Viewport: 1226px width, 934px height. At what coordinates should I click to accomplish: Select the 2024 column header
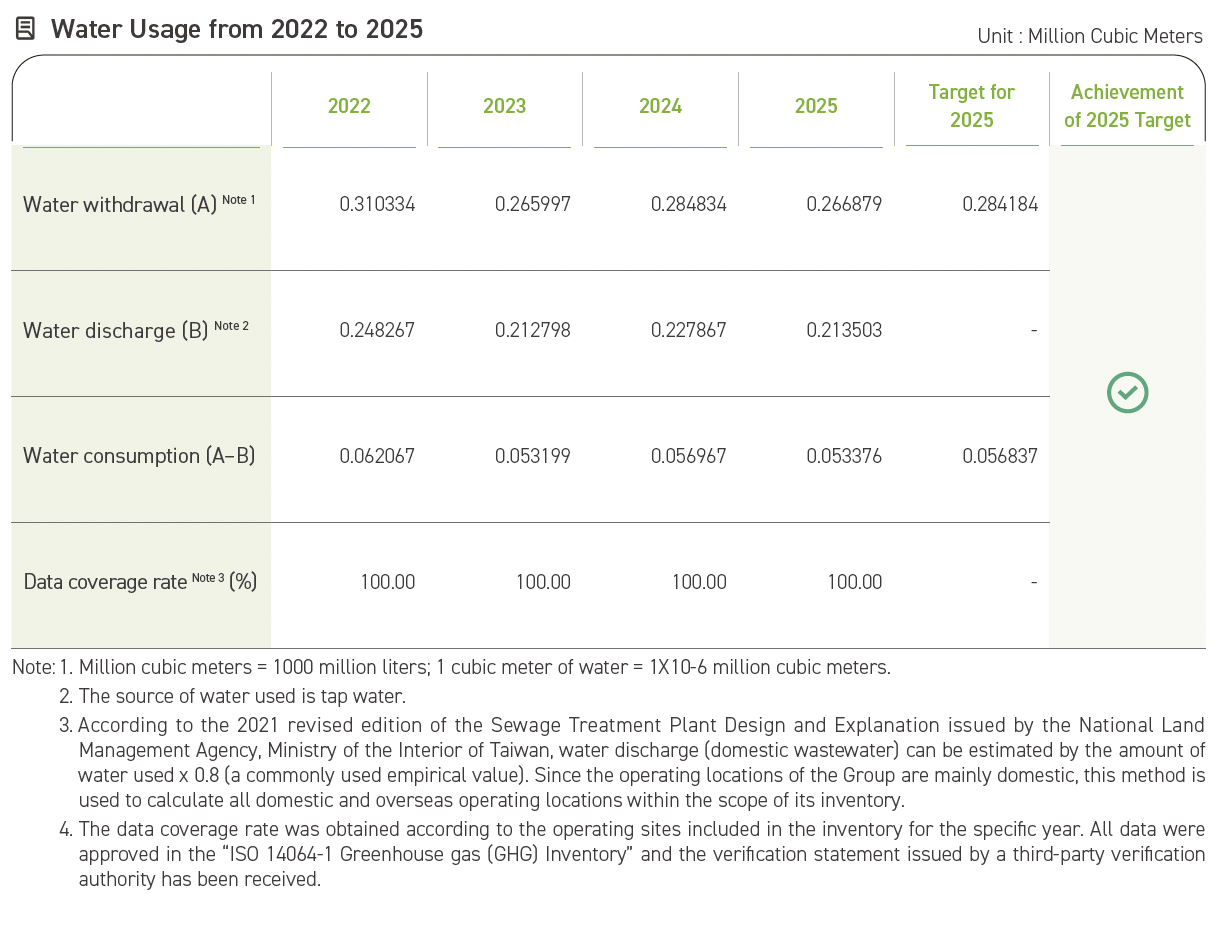pyautogui.click(x=660, y=106)
